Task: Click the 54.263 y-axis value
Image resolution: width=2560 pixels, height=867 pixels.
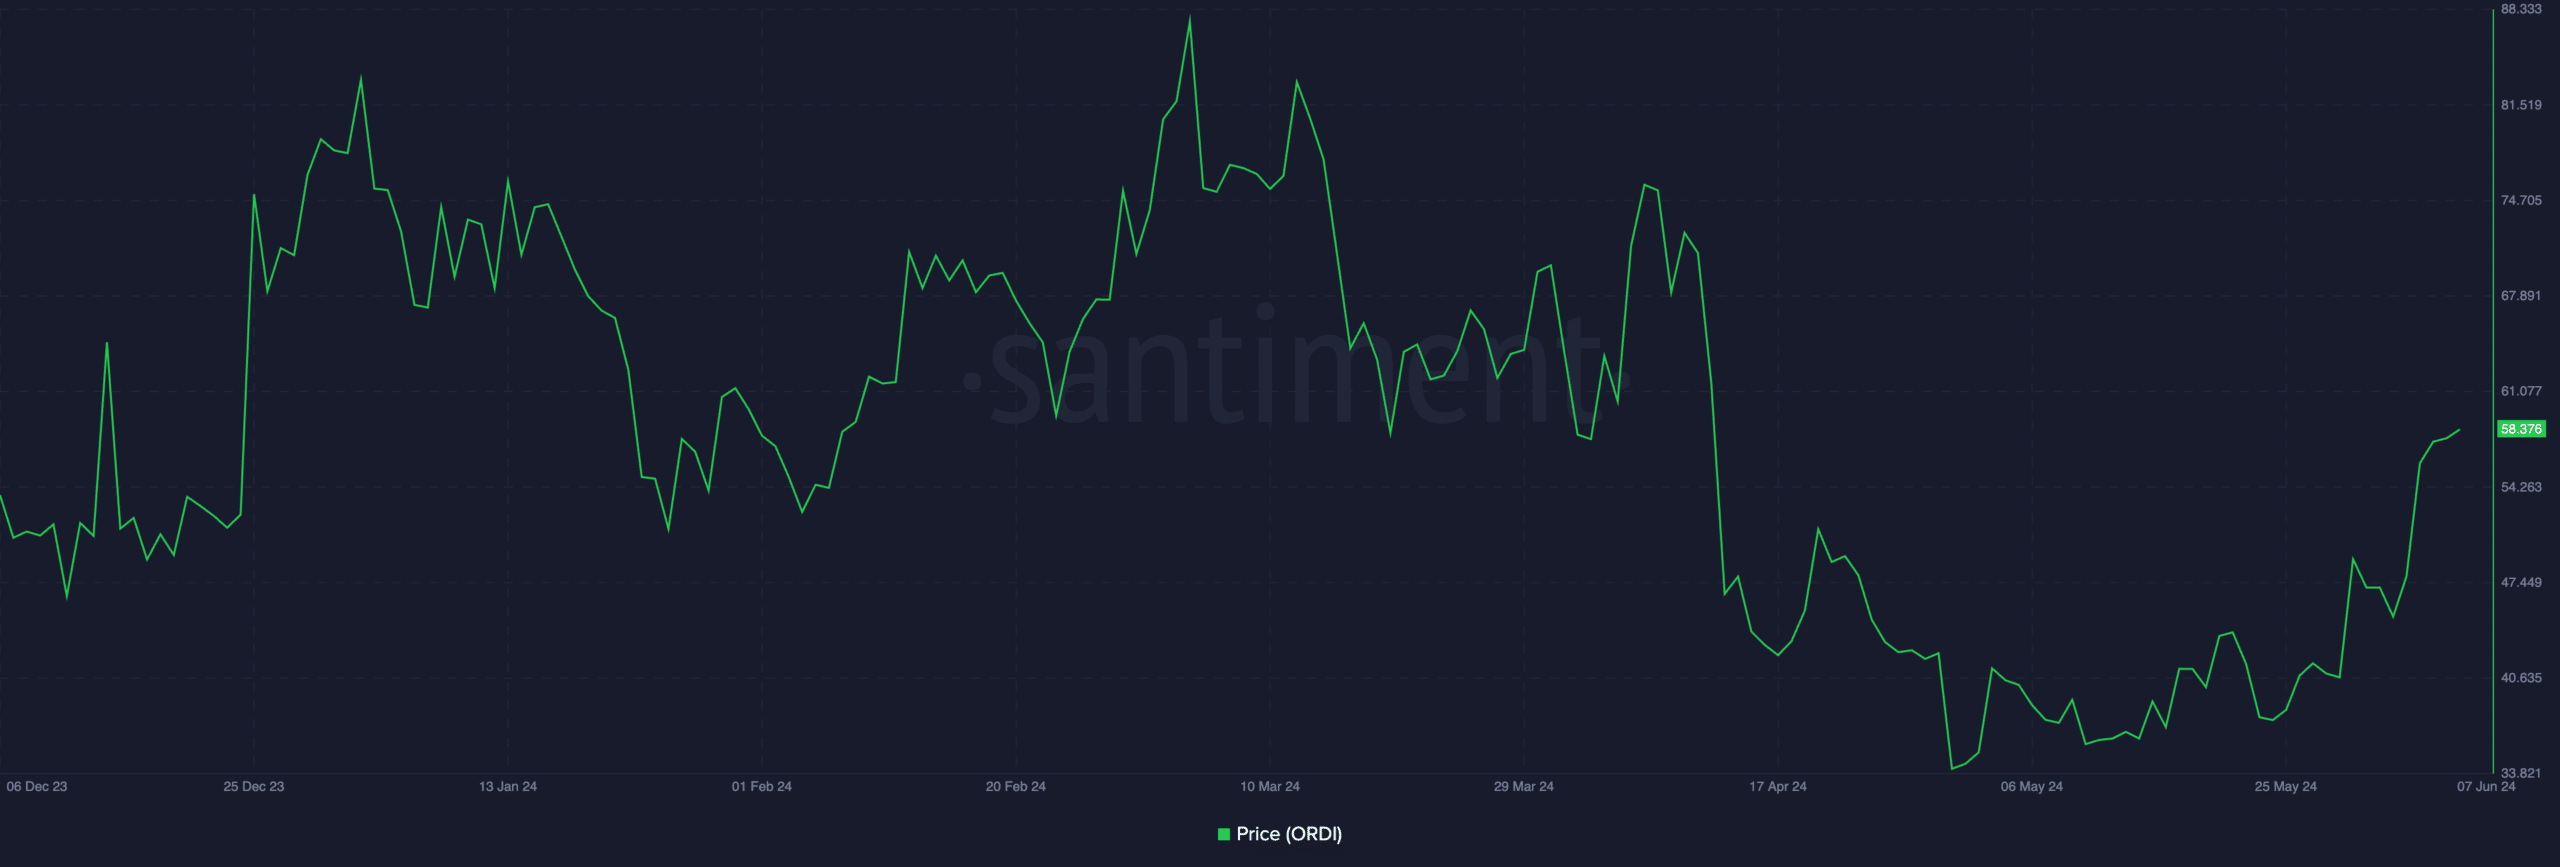Action: click(x=2521, y=487)
